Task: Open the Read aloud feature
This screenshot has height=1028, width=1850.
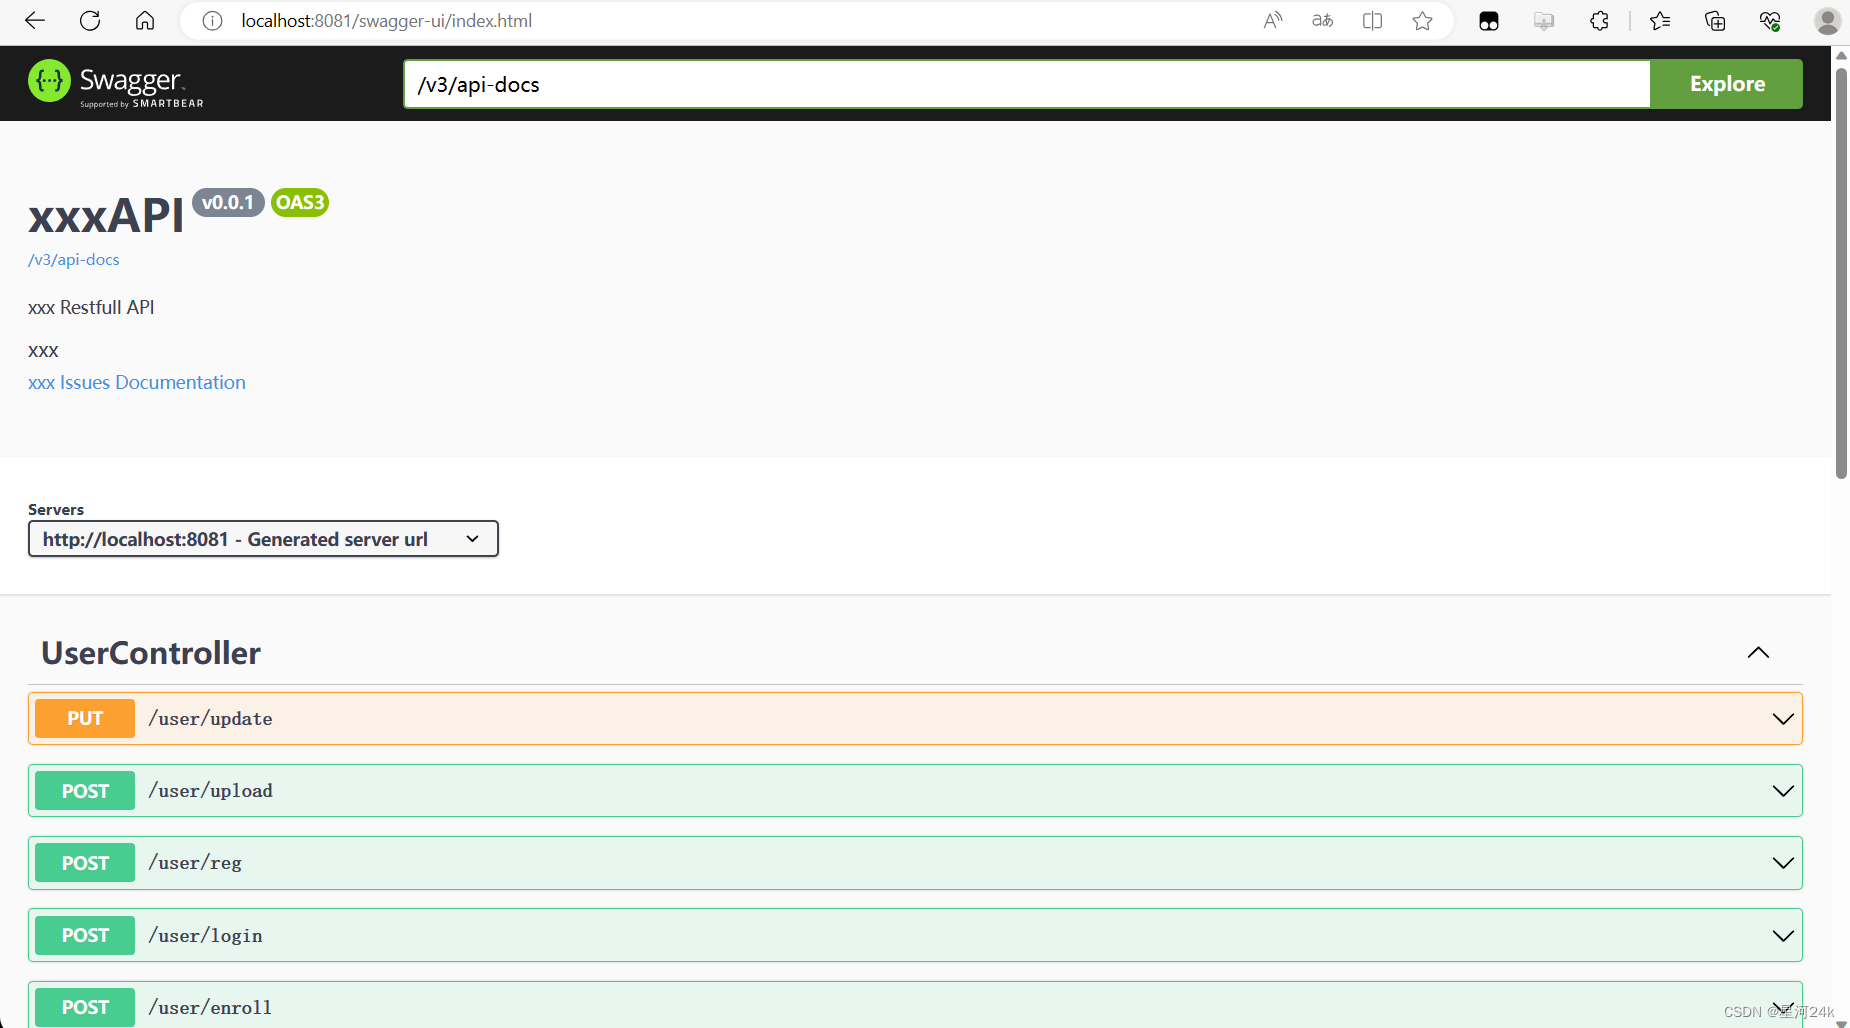Action: tap(1272, 20)
